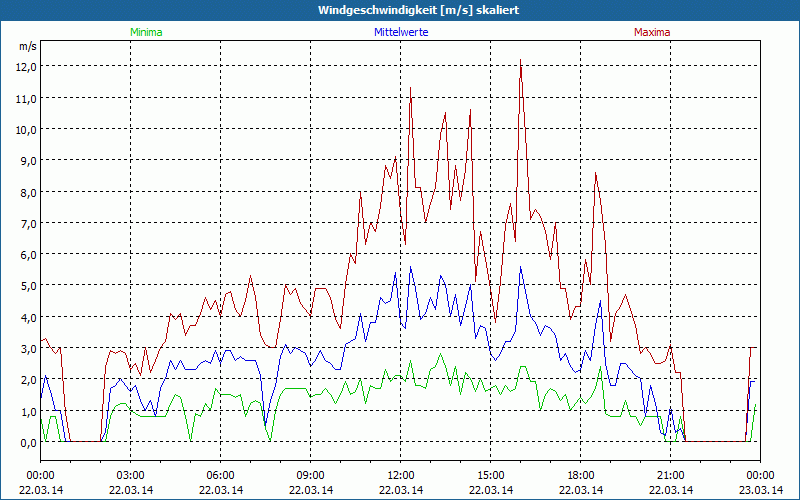The width and height of the screenshot is (800, 500).
Task: Click the 9,0 y-axis value
Action: (29, 161)
